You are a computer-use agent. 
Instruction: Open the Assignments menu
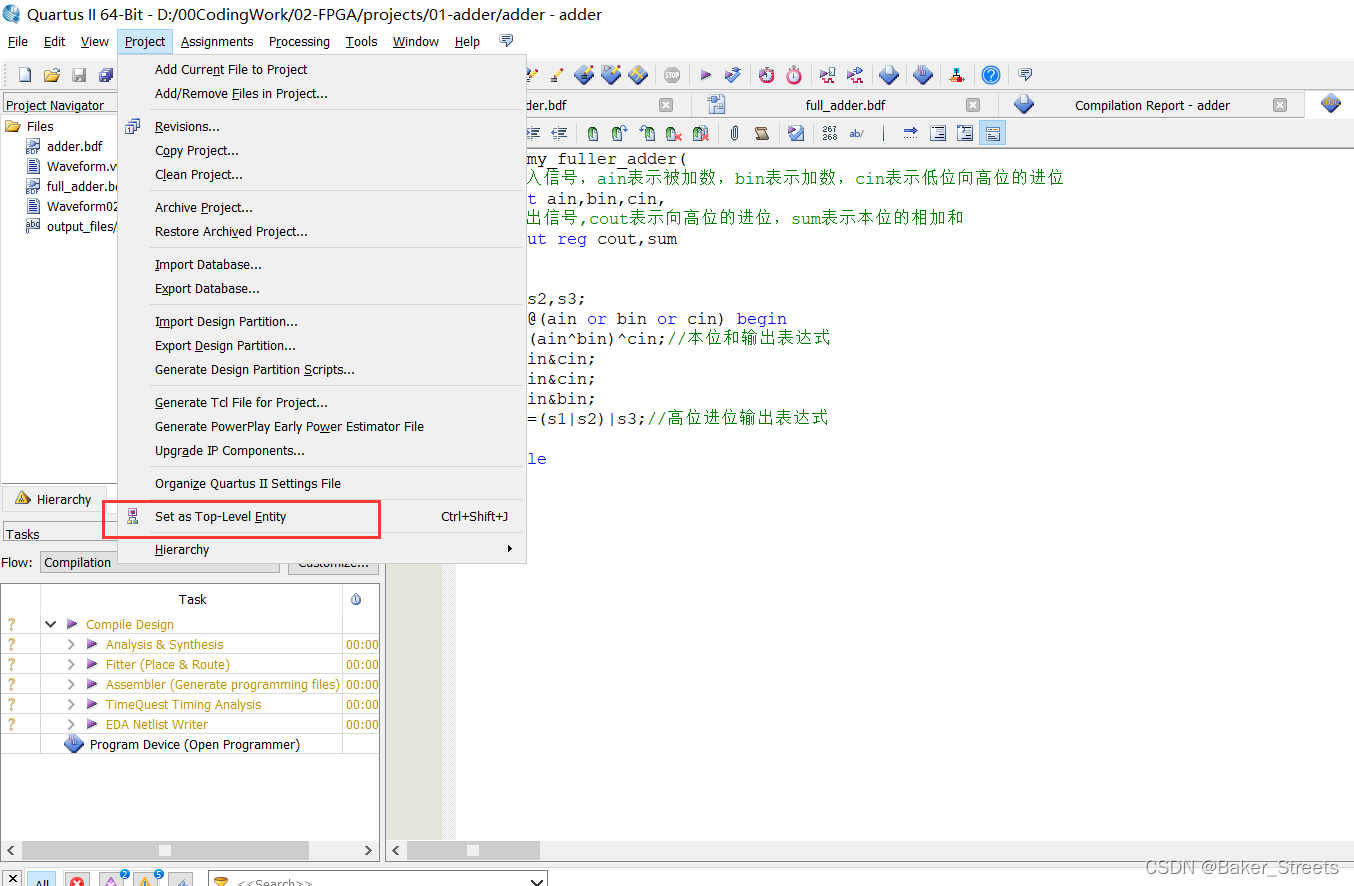(x=217, y=41)
